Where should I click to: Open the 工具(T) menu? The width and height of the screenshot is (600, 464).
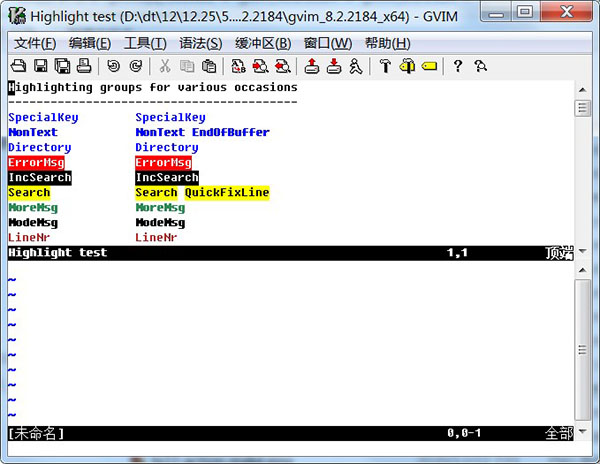point(145,43)
